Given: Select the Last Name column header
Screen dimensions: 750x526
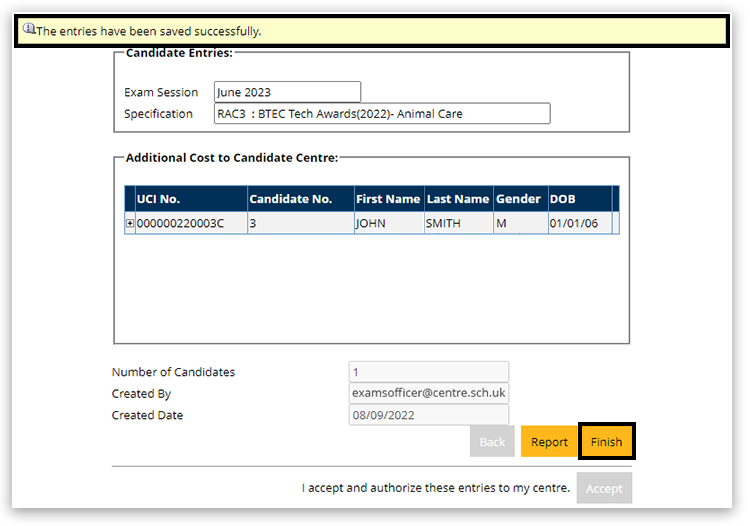Looking at the screenshot, I should [x=458, y=199].
